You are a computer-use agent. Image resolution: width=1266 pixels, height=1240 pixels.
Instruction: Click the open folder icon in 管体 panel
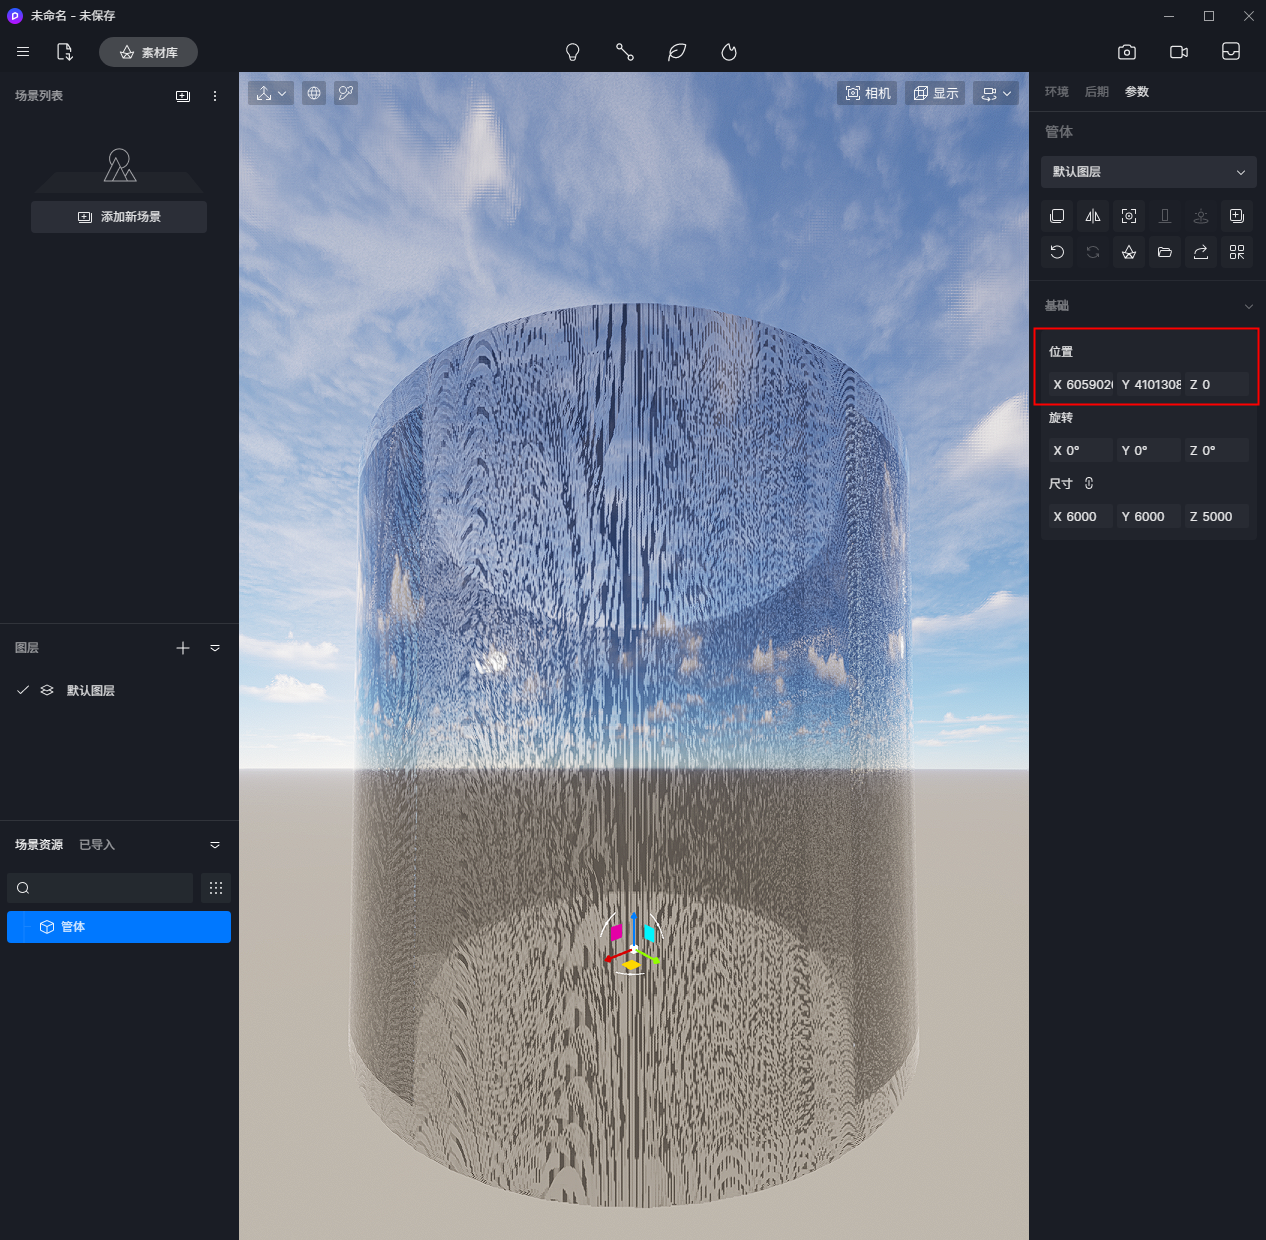pos(1165,252)
